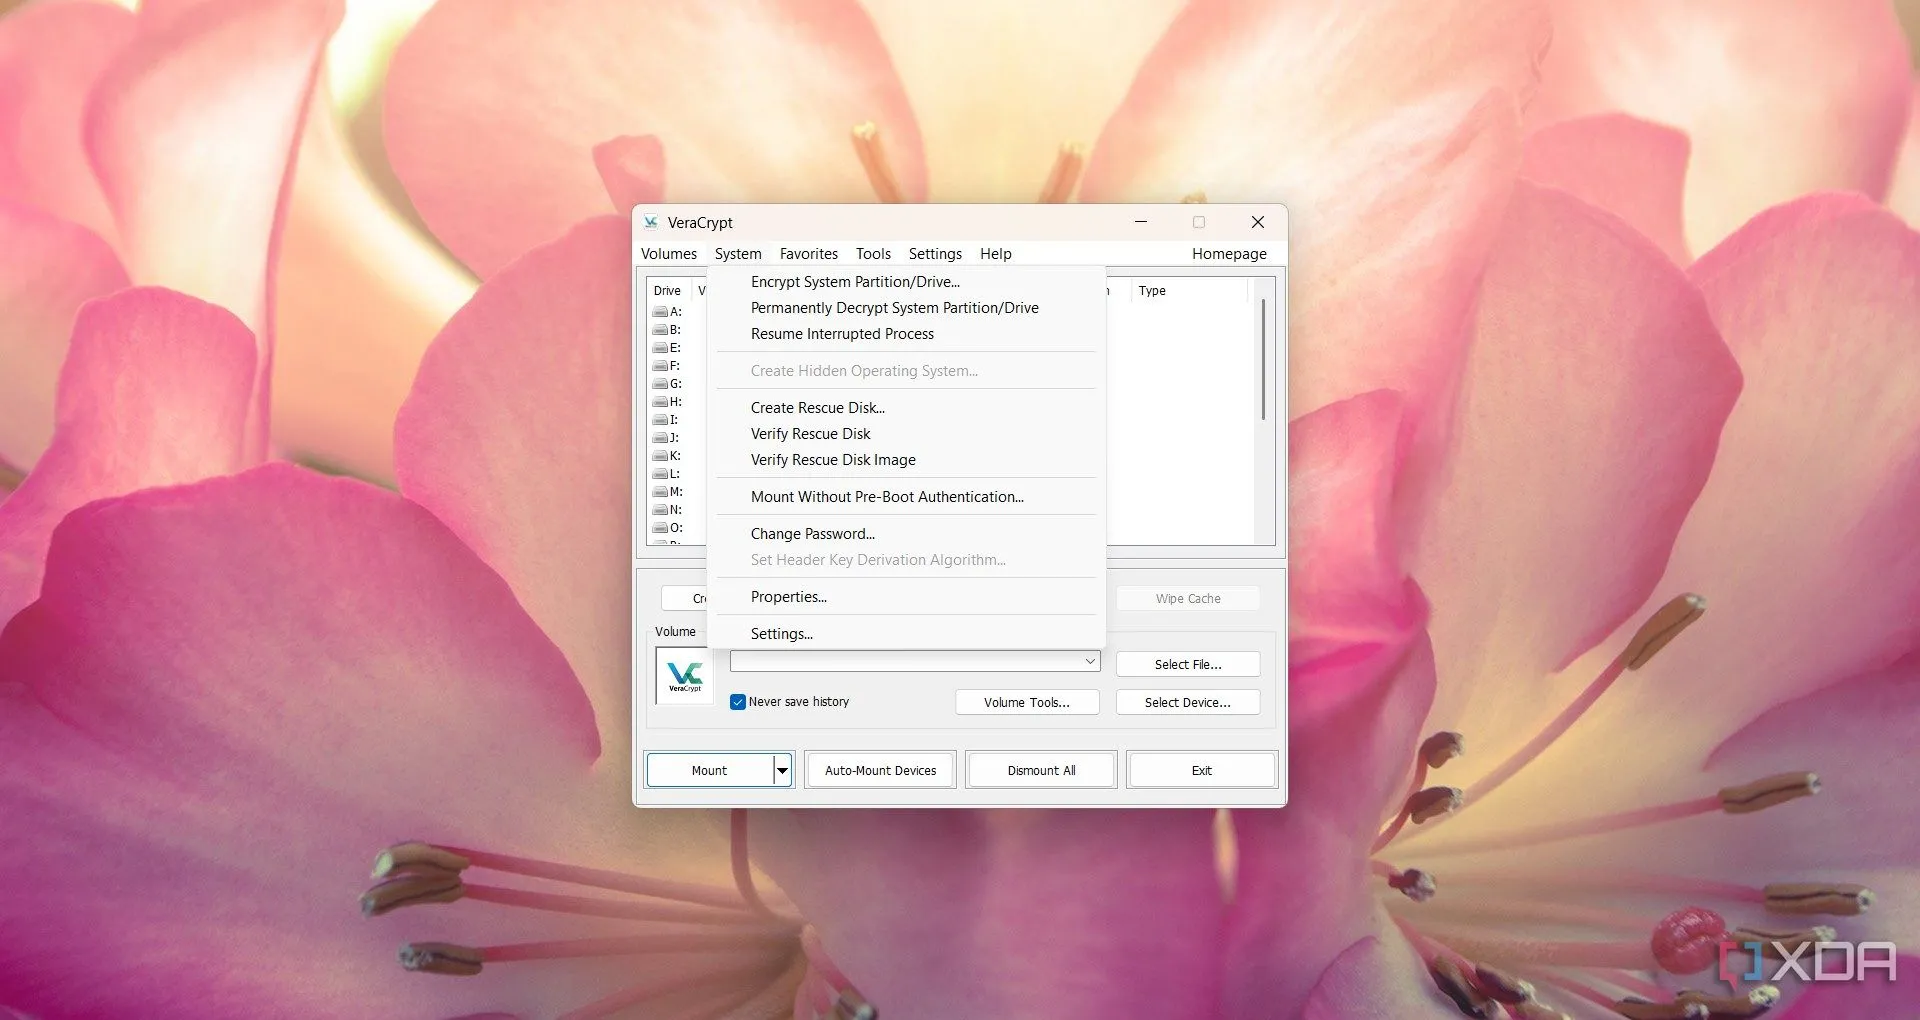Open Volume Tools... button
The width and height of the screenshot is (1920, 1020).
click(1027, 702)
